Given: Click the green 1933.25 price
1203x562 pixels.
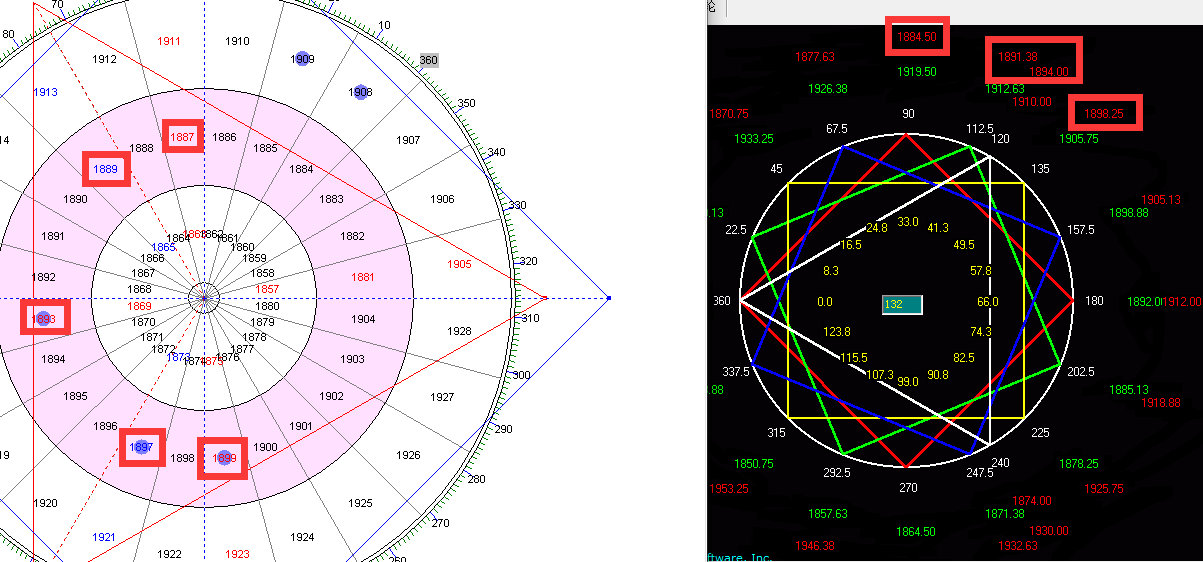Looking at the screenshot, I should 753,139.
